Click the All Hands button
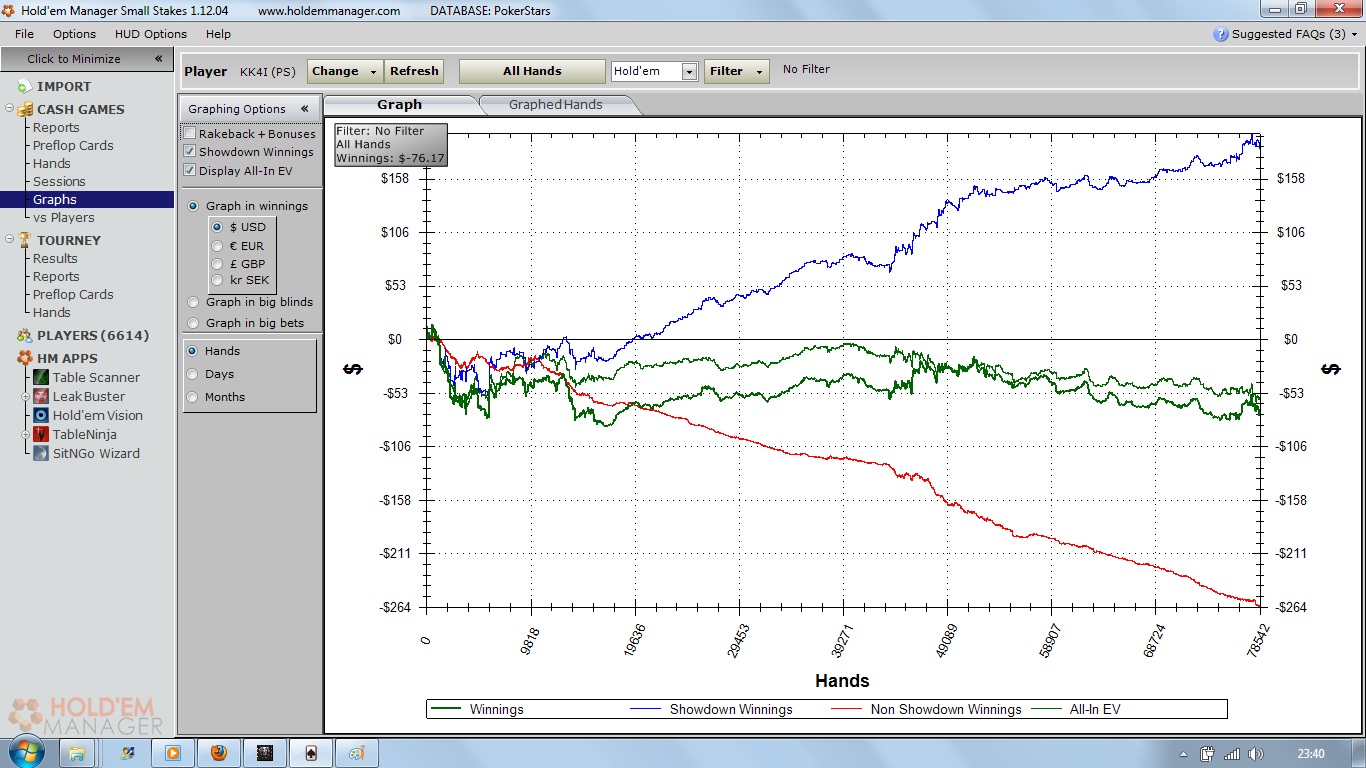The height and width of the screenshot is (768, 1366). click(x=532, y=71)
